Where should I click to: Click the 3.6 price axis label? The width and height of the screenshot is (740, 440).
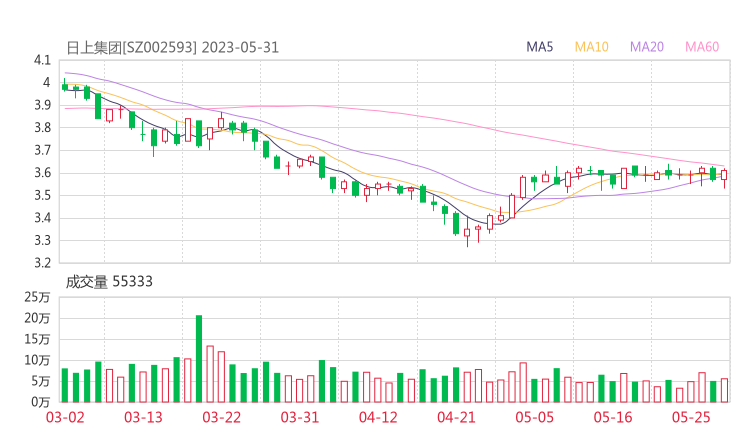pyautogui.click(x=42, y=173)
